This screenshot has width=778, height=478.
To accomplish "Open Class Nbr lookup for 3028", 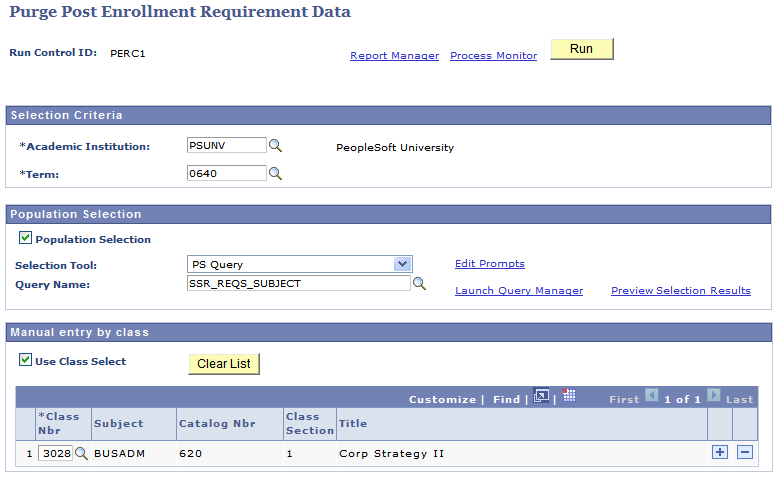I will tap(81, 453).
